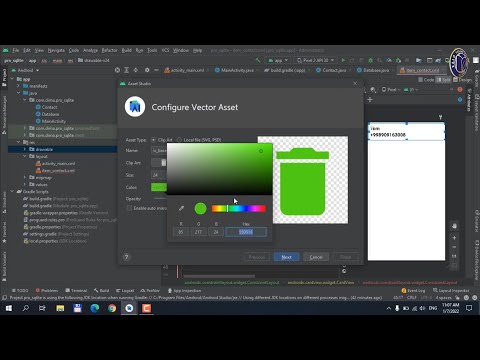Click the debug app bug icon
The width and height of the screenshot is (480, 360).
click(370, 60)
